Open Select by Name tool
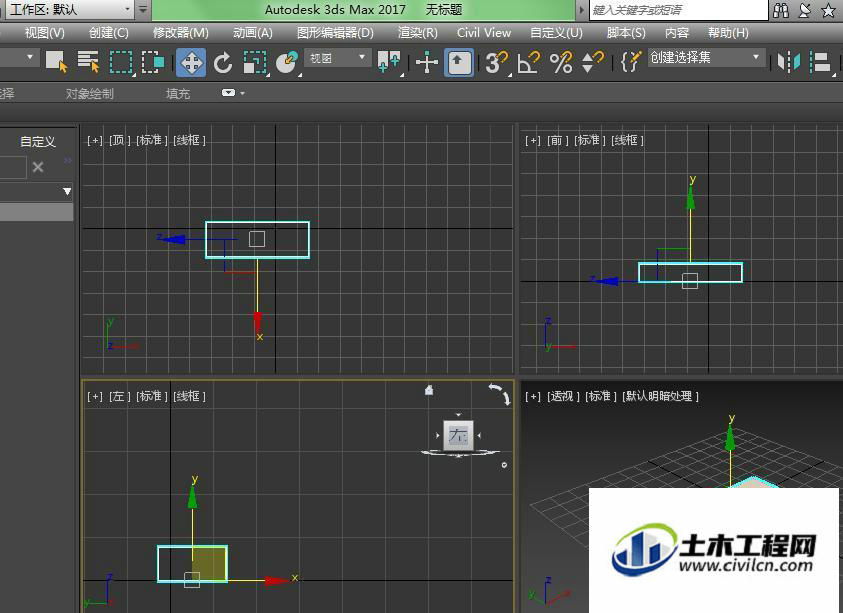Image resolution: width=843 pixels, height=613 pixels. pyautogui.click(x=88, y=61)
